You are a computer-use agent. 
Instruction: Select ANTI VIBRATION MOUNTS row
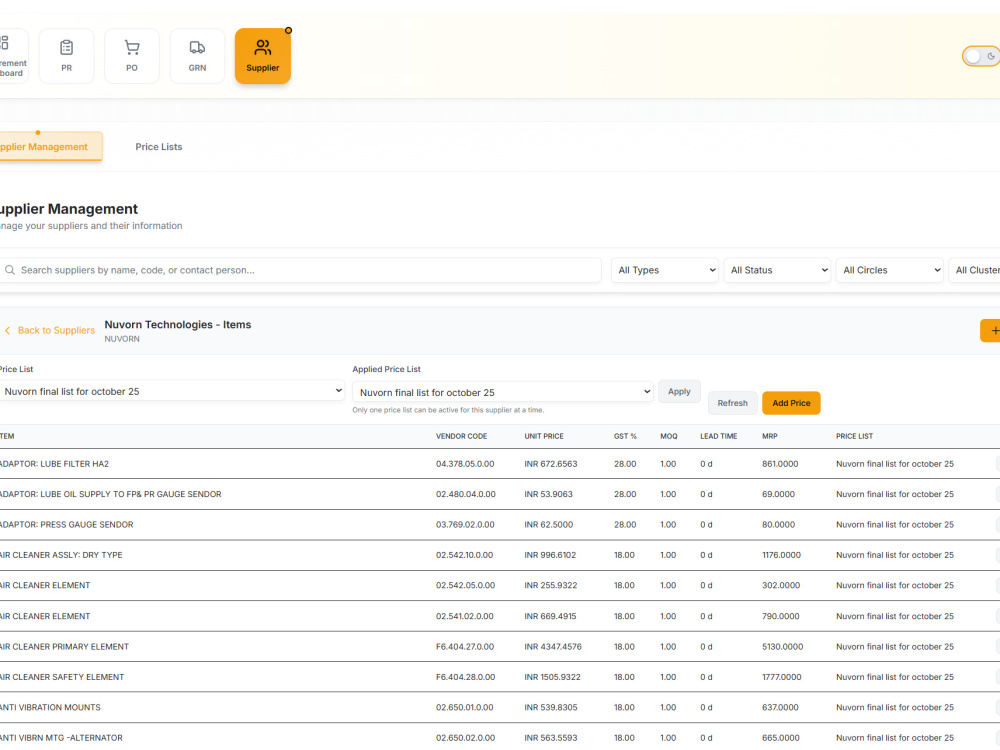500,707
